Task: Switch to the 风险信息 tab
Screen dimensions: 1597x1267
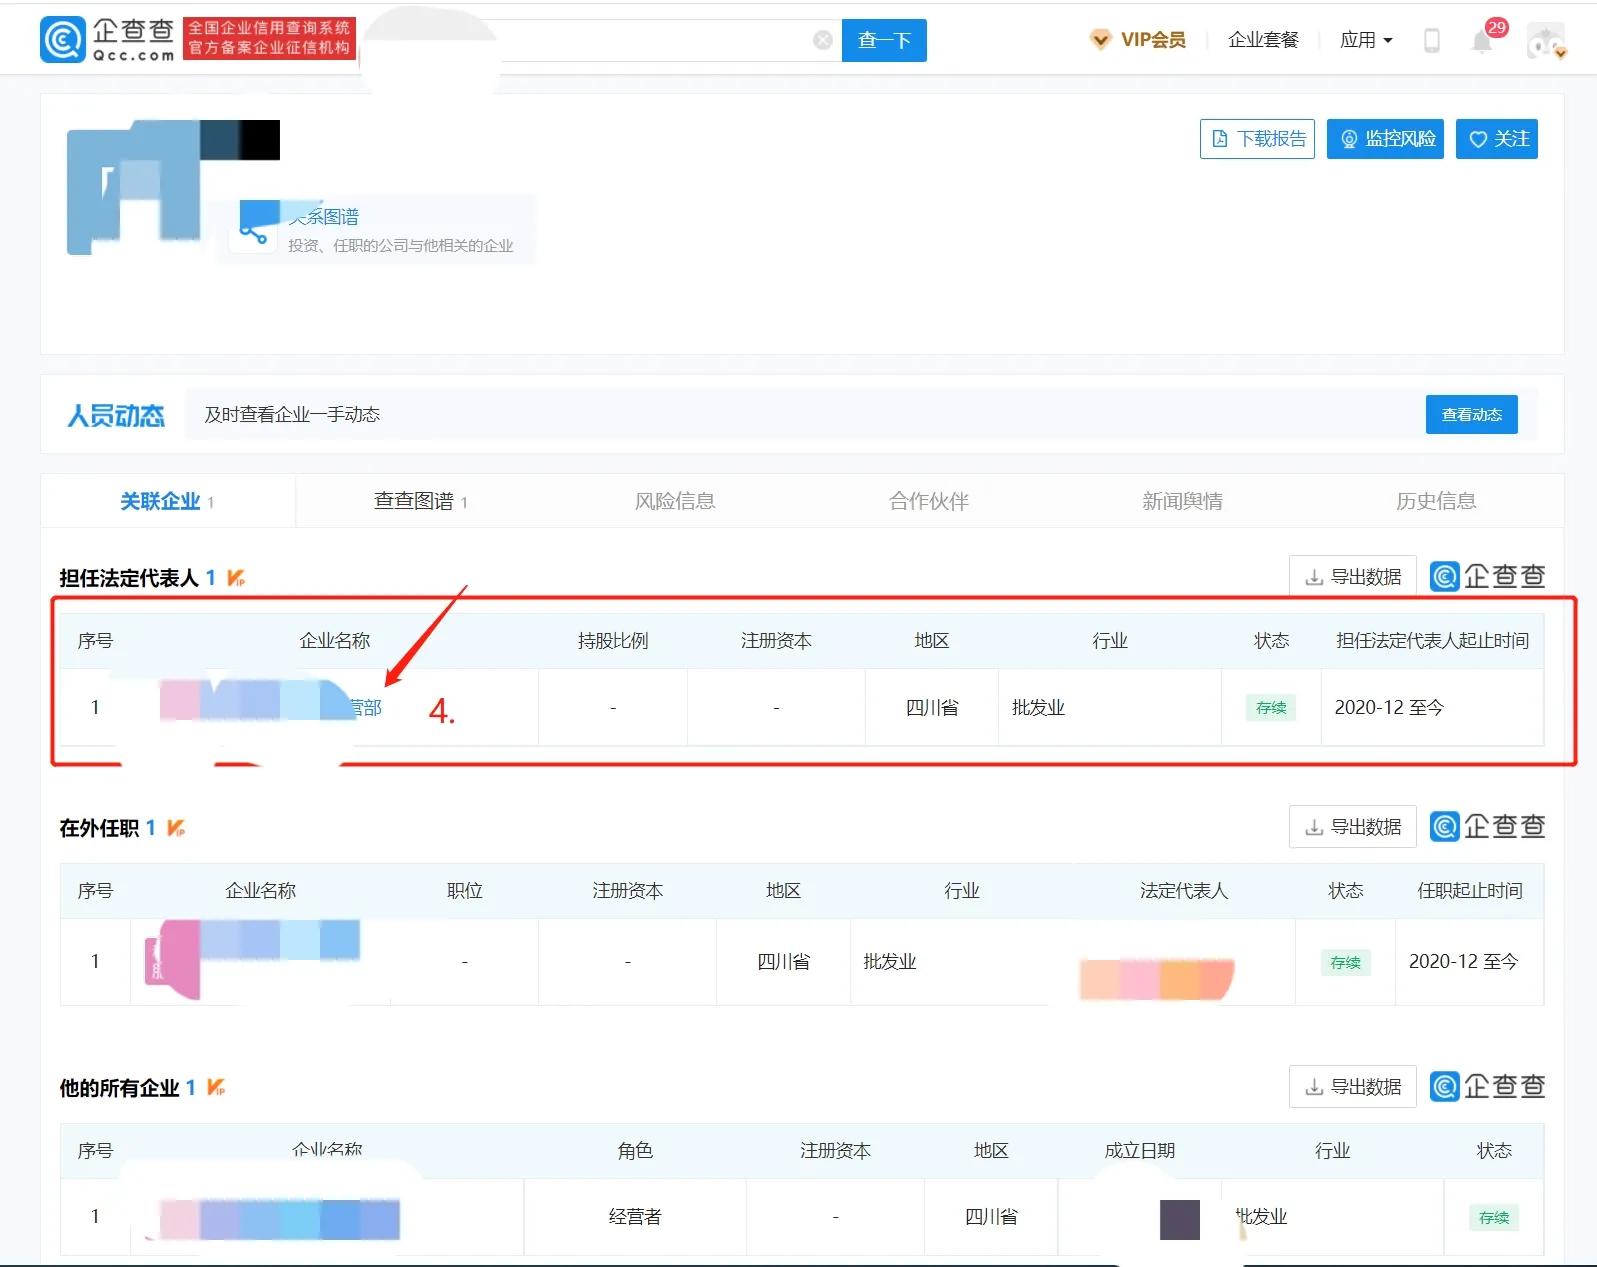Action: click(x=675, y=501)
